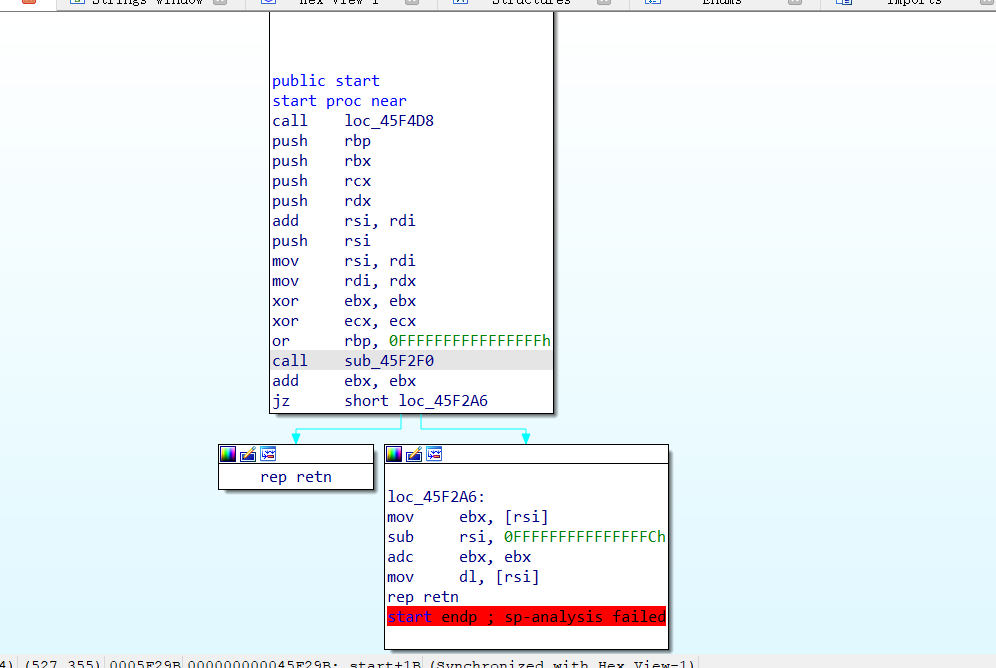Select the 'mov ebx, [rsi]' instruction
The height and width of the screenshot is (668, 996).
(x=468, y=517)
